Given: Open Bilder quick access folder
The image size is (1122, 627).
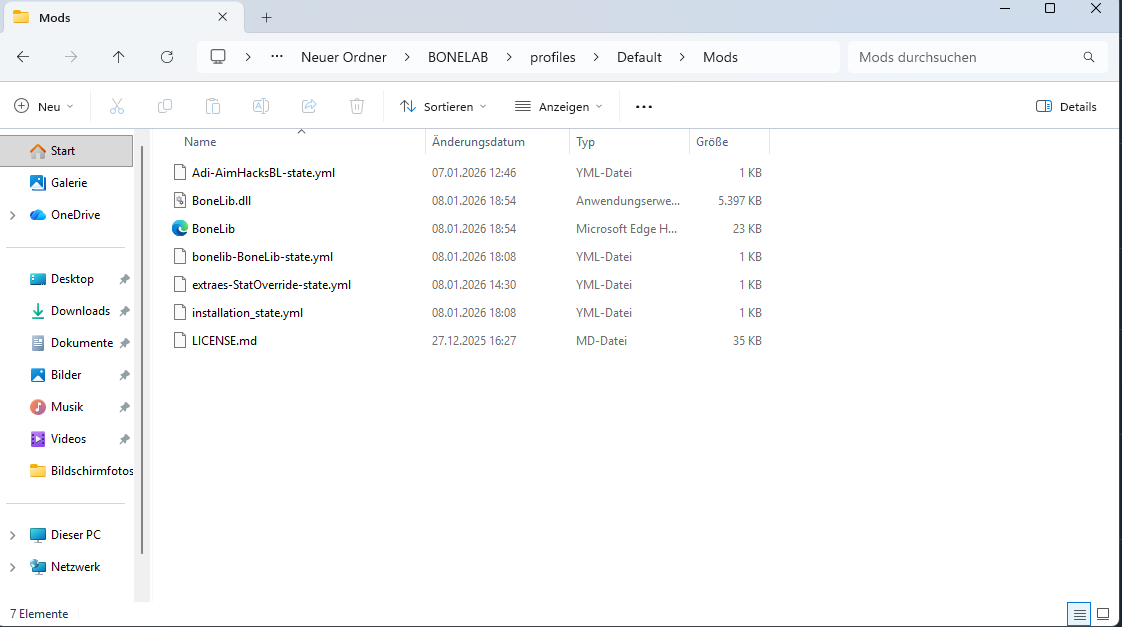Looking at the screenshot, I should [67, 375].
